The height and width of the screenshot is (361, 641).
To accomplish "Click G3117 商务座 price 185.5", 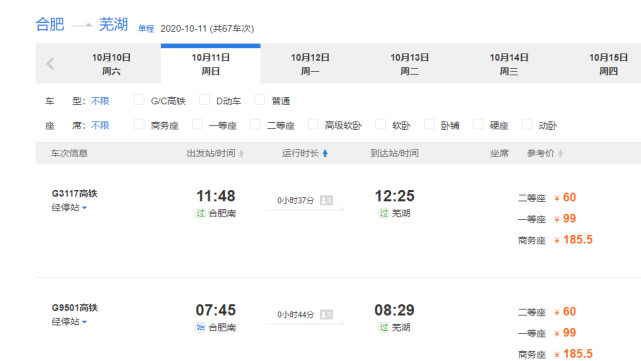I will point(578,240).
